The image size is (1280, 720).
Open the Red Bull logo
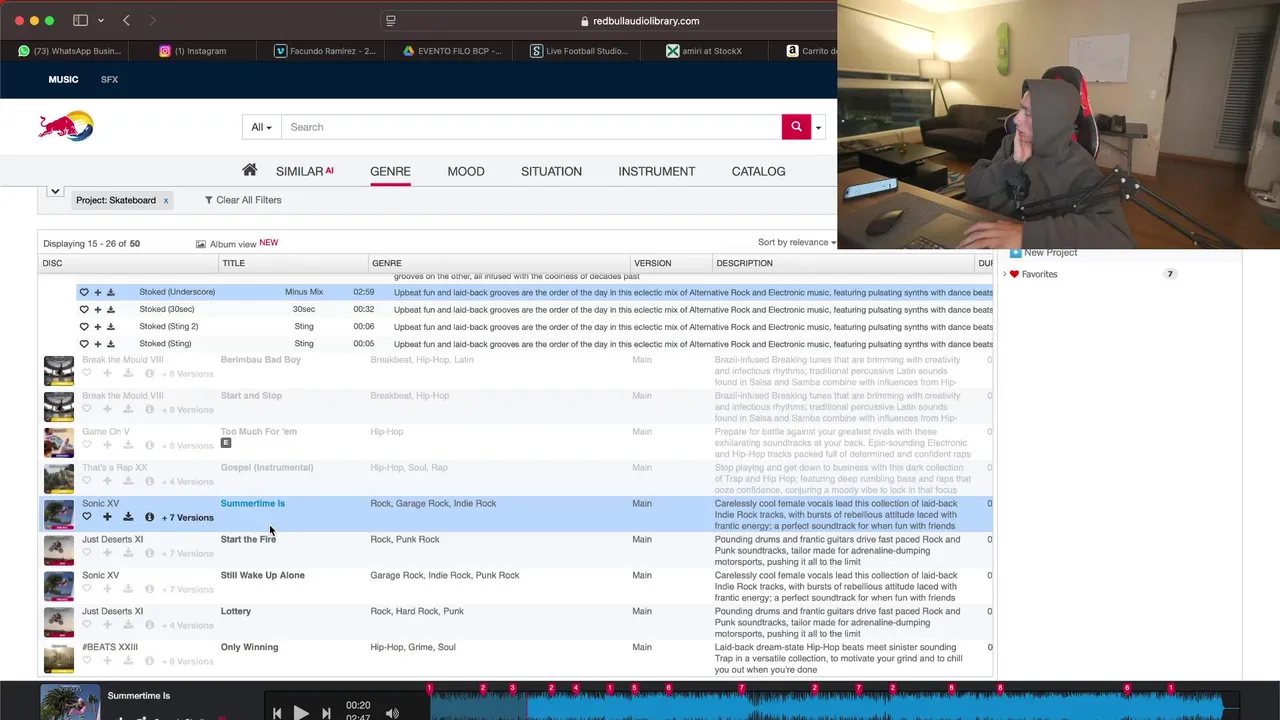(x=66, y=127)
